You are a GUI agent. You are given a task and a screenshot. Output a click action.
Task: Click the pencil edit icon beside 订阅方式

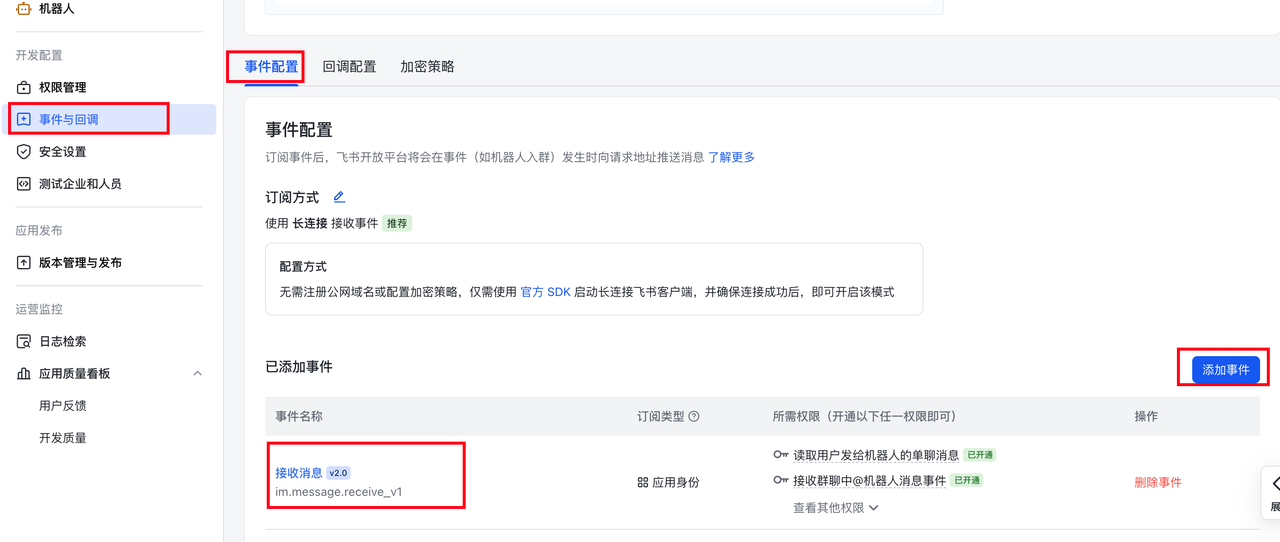pos(339,197)
